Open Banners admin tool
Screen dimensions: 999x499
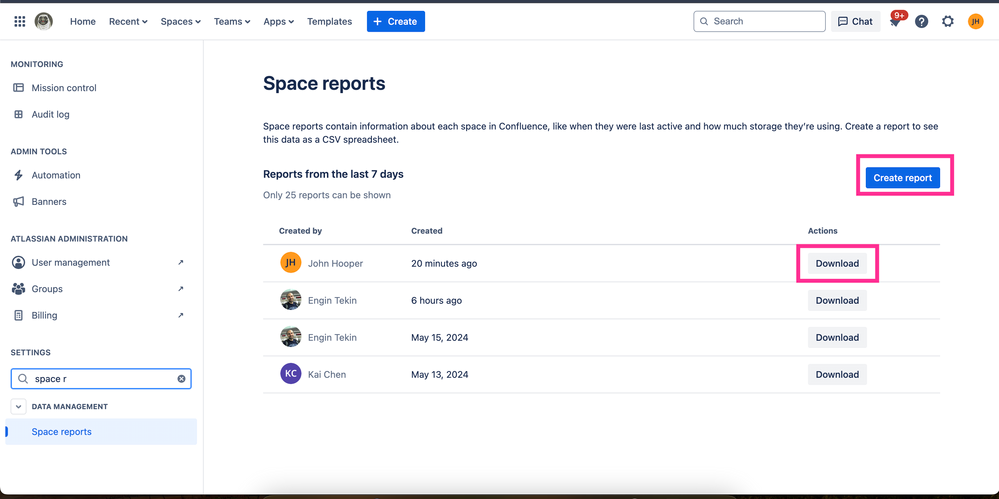(49, 201)
